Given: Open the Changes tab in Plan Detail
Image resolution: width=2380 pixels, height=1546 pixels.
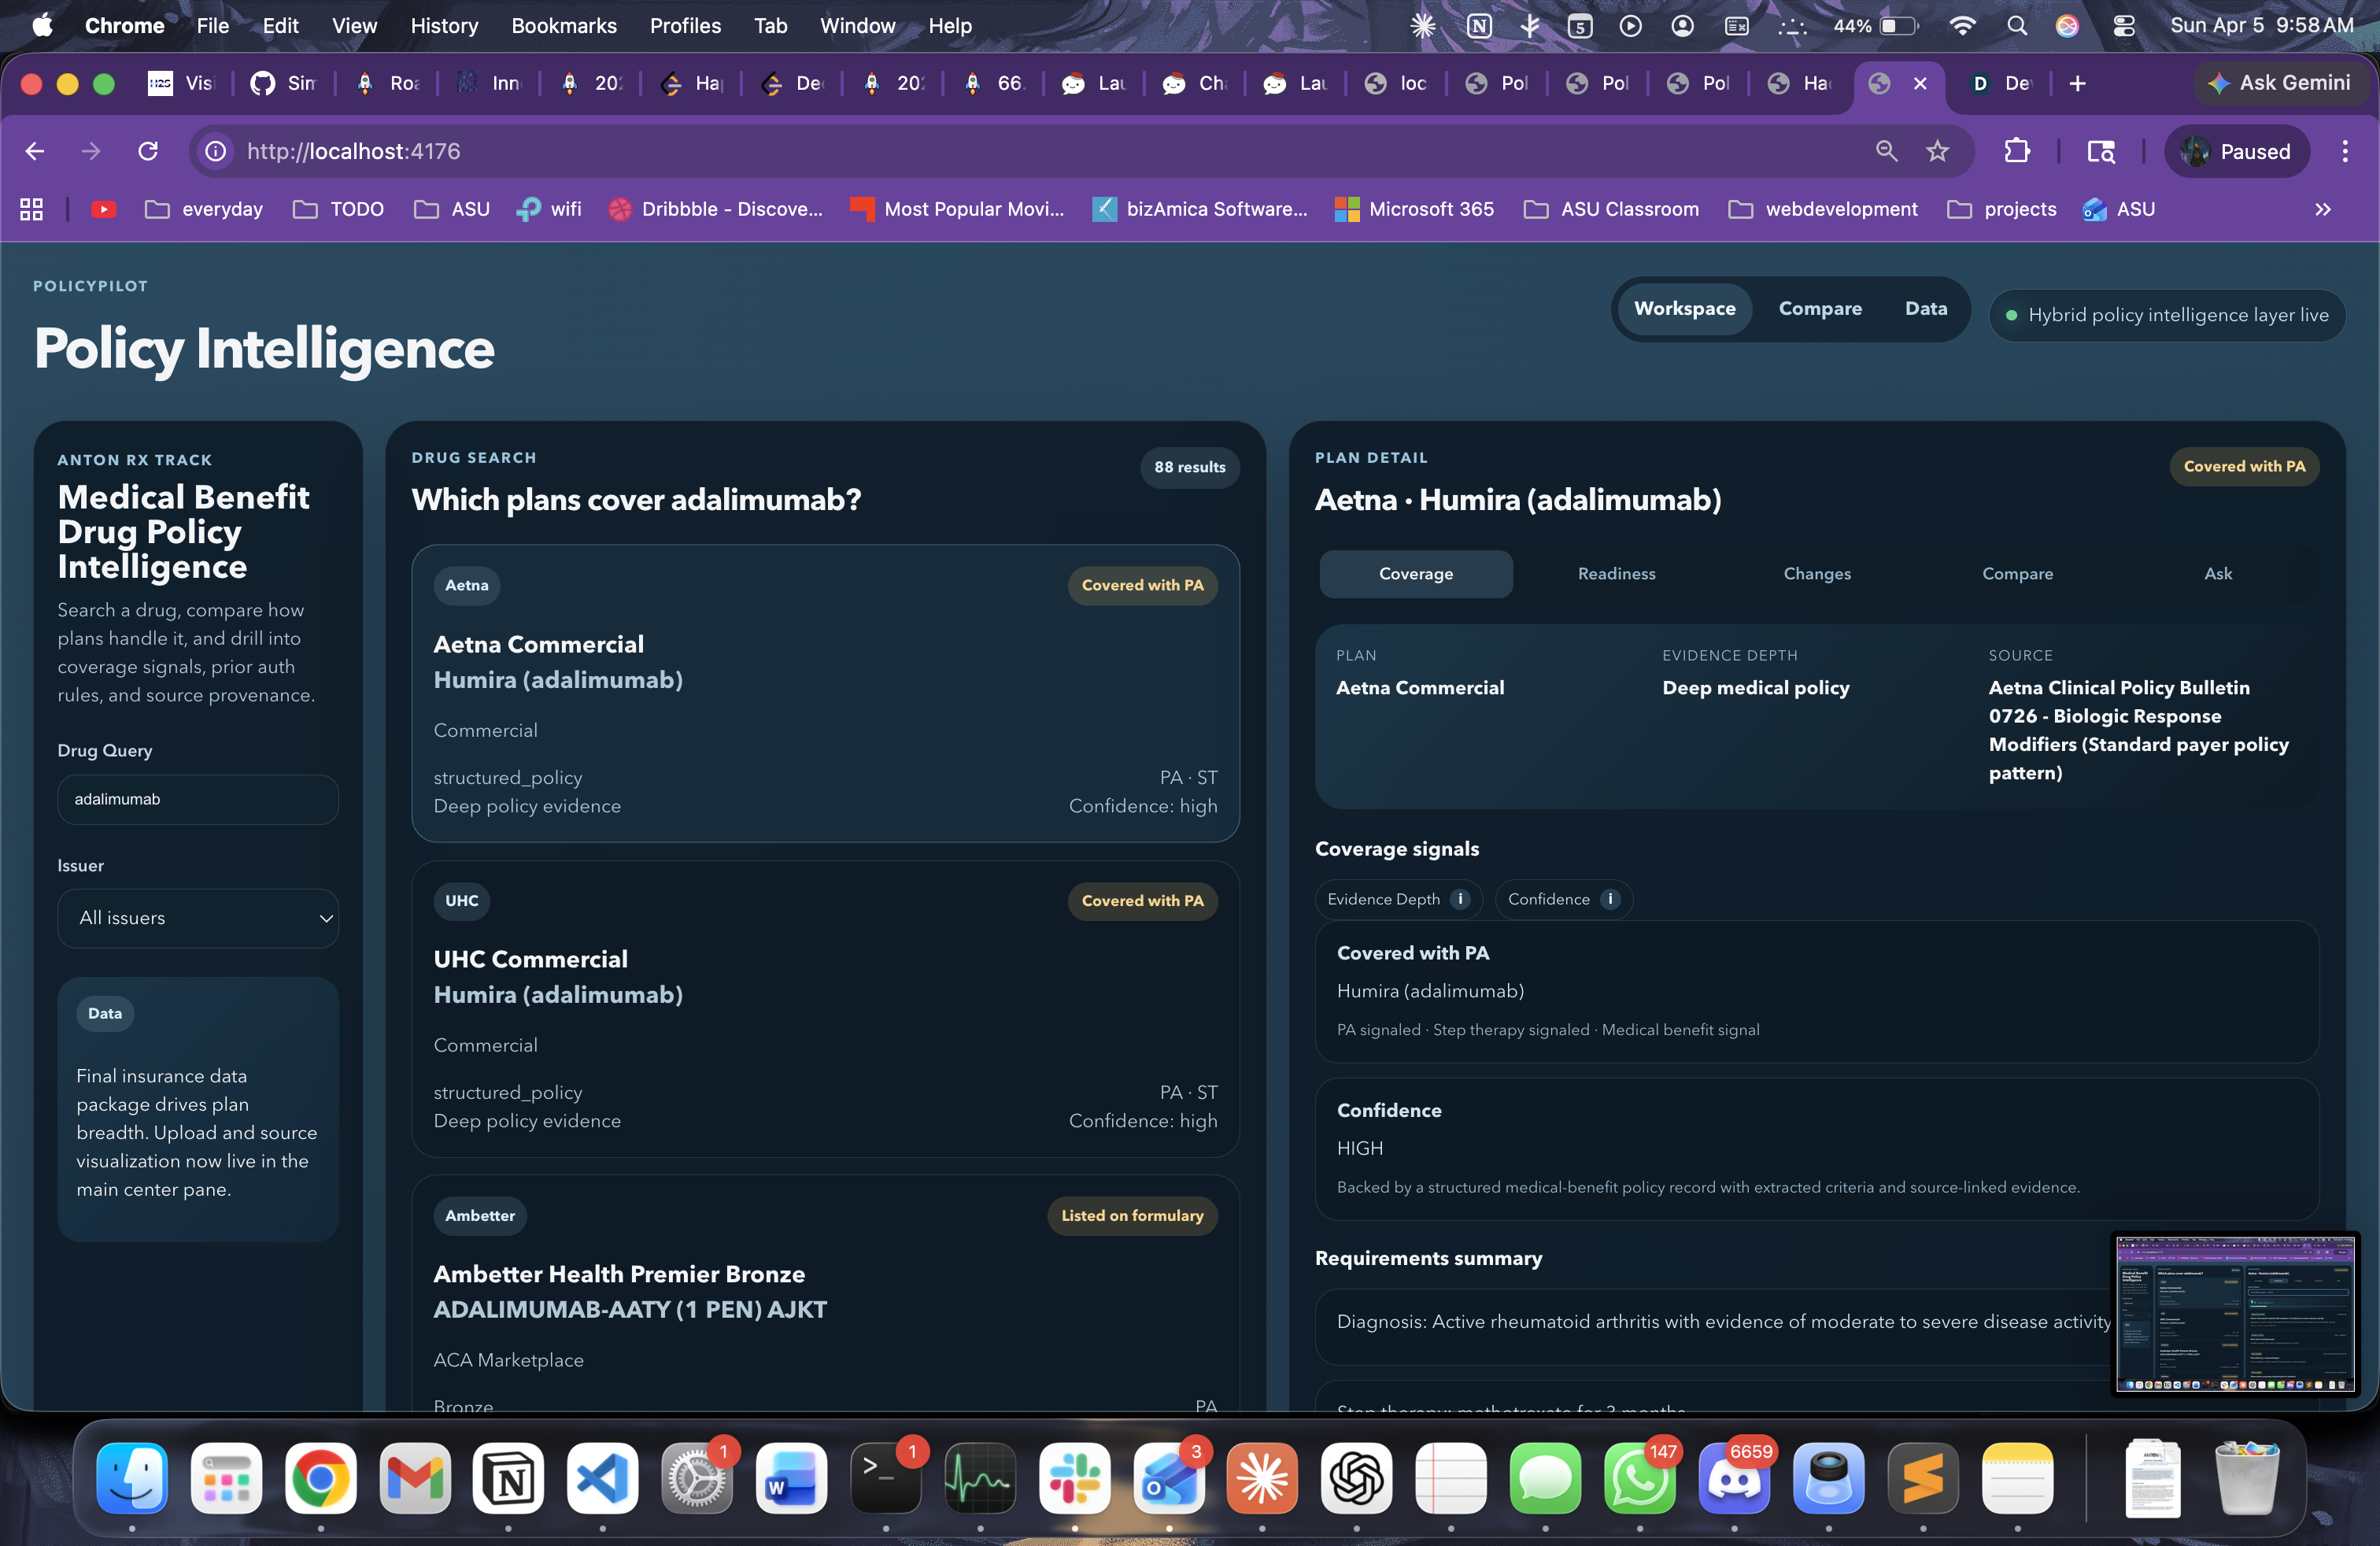Looking at the screenshot, I should click(x=1816, y=574).
